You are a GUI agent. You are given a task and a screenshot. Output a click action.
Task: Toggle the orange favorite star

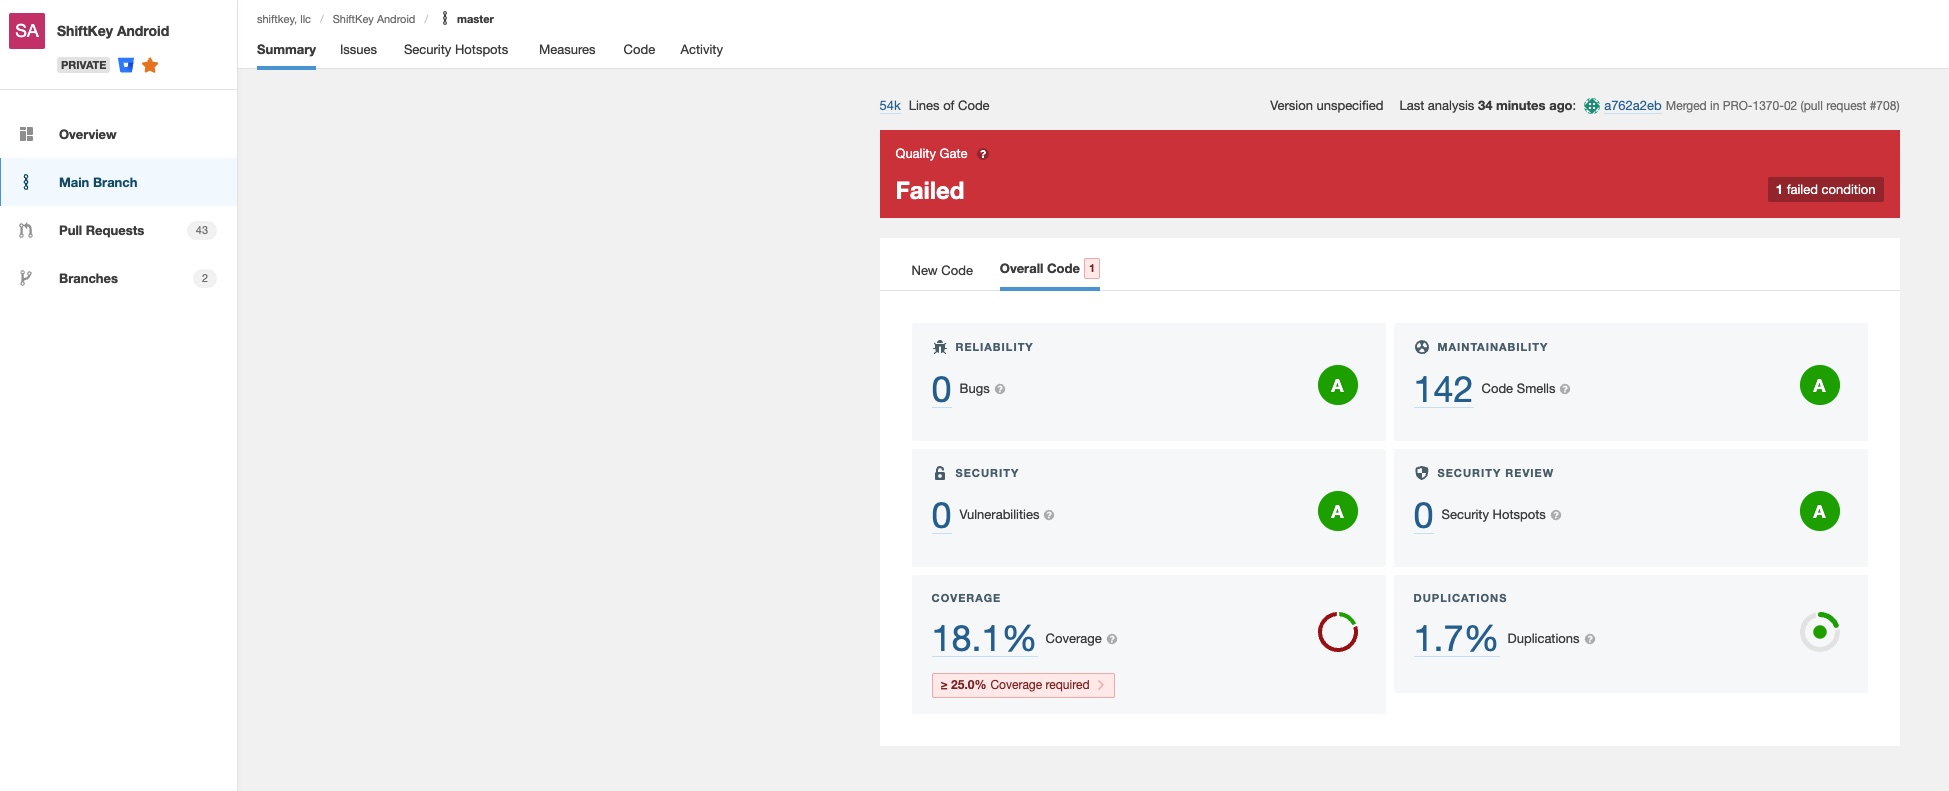[150, 65]
